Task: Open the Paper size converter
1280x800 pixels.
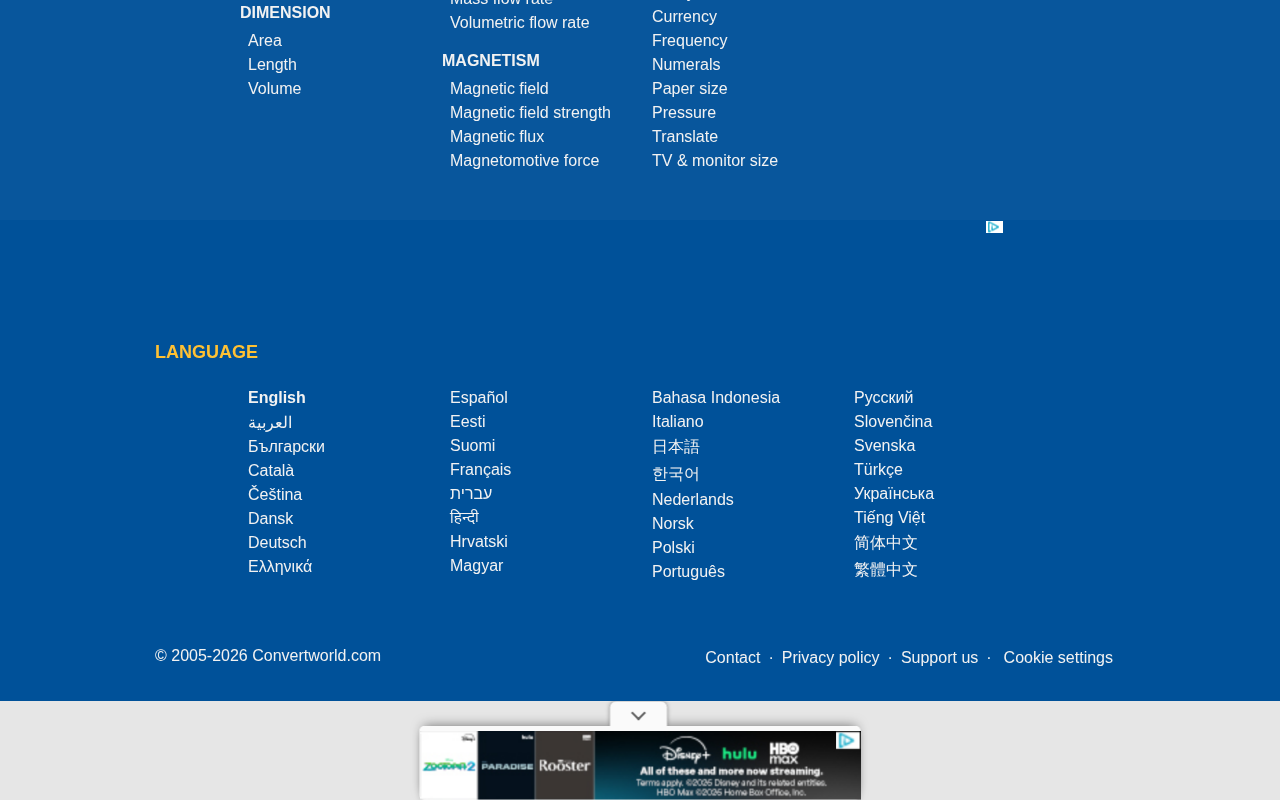Action: point(690,89)
